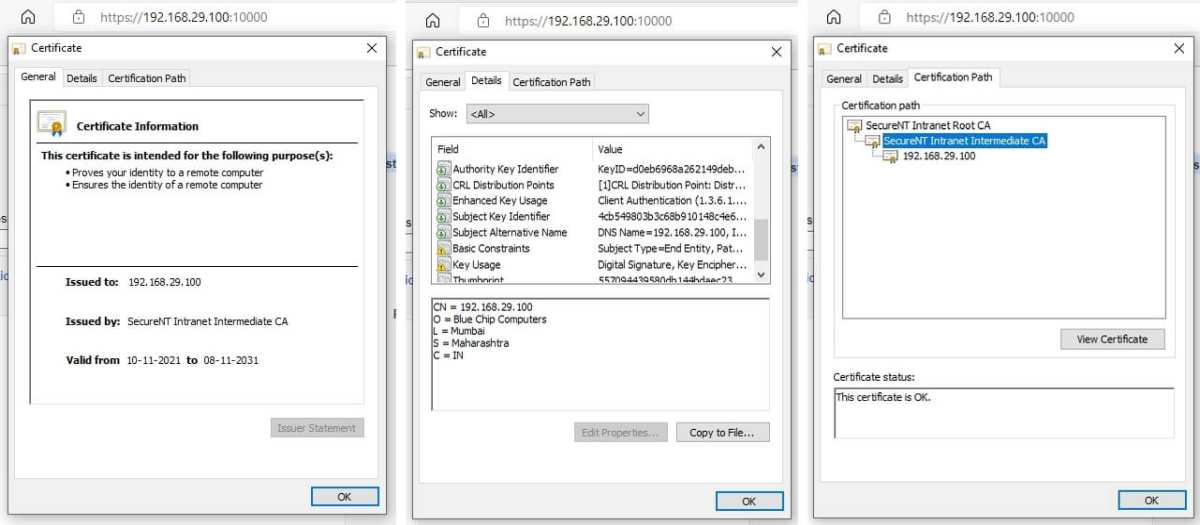Select the Authority Key Identifier row
The image size is (1200, 525).
click(593, 169)
